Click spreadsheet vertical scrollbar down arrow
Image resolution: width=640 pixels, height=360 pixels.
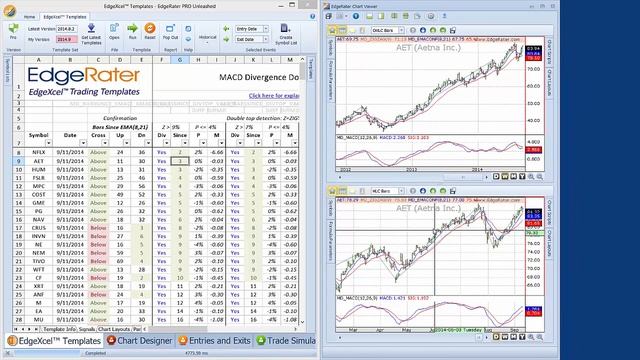(x=302, y=322)
